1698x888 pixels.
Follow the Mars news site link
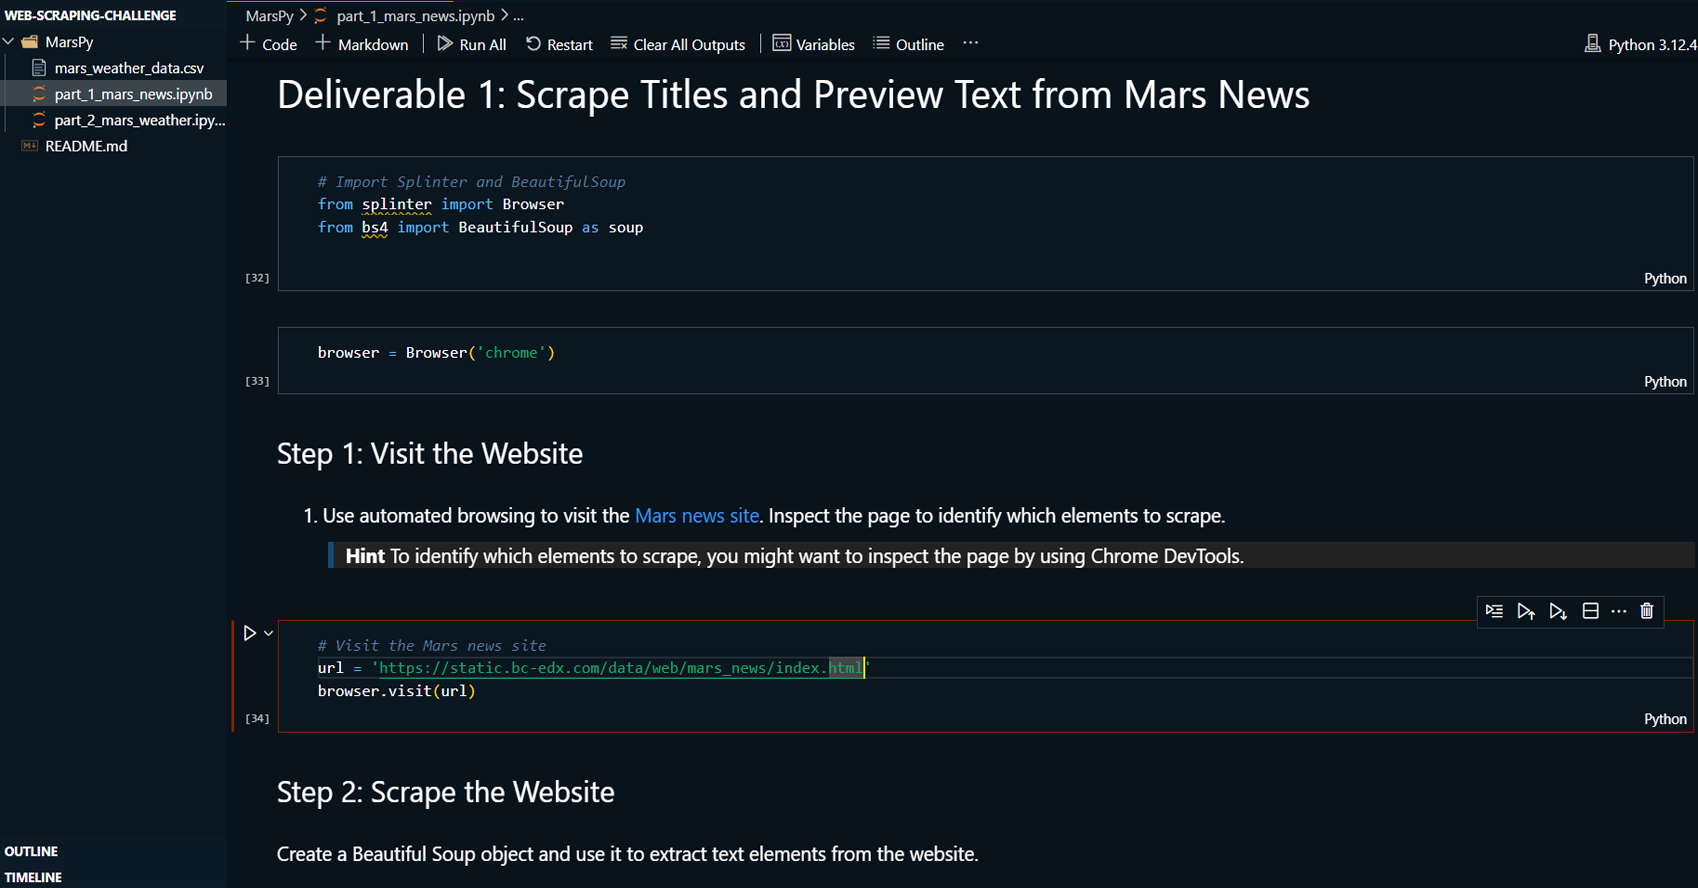696,516
